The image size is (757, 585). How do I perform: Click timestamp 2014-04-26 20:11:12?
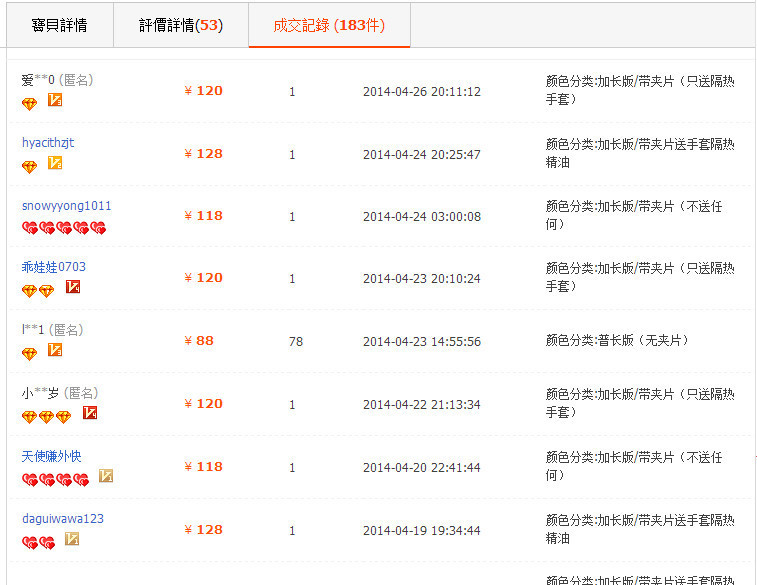tap(422, 92)
